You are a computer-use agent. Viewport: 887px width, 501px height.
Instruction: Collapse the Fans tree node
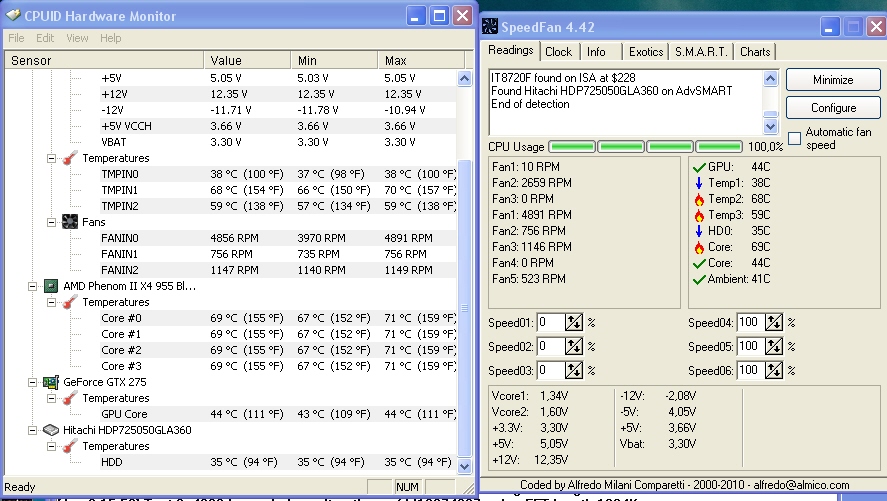(x=51, y=222)
